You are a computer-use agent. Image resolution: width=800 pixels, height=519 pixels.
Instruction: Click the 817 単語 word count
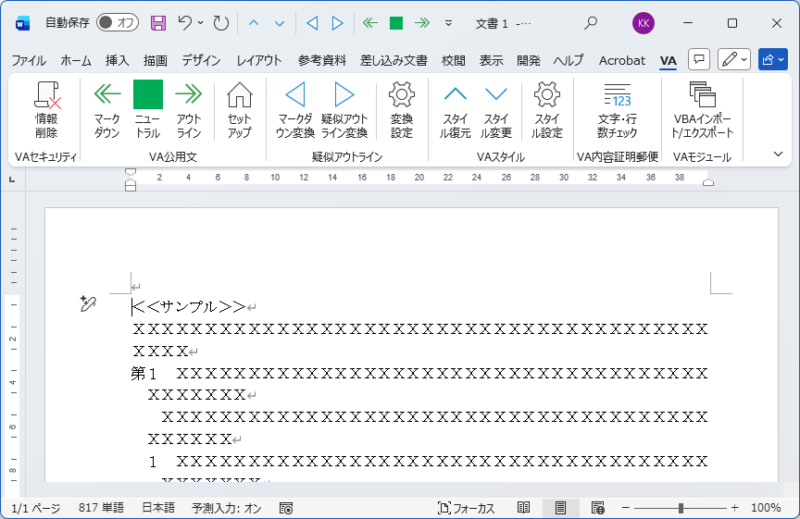pos(101,508)
